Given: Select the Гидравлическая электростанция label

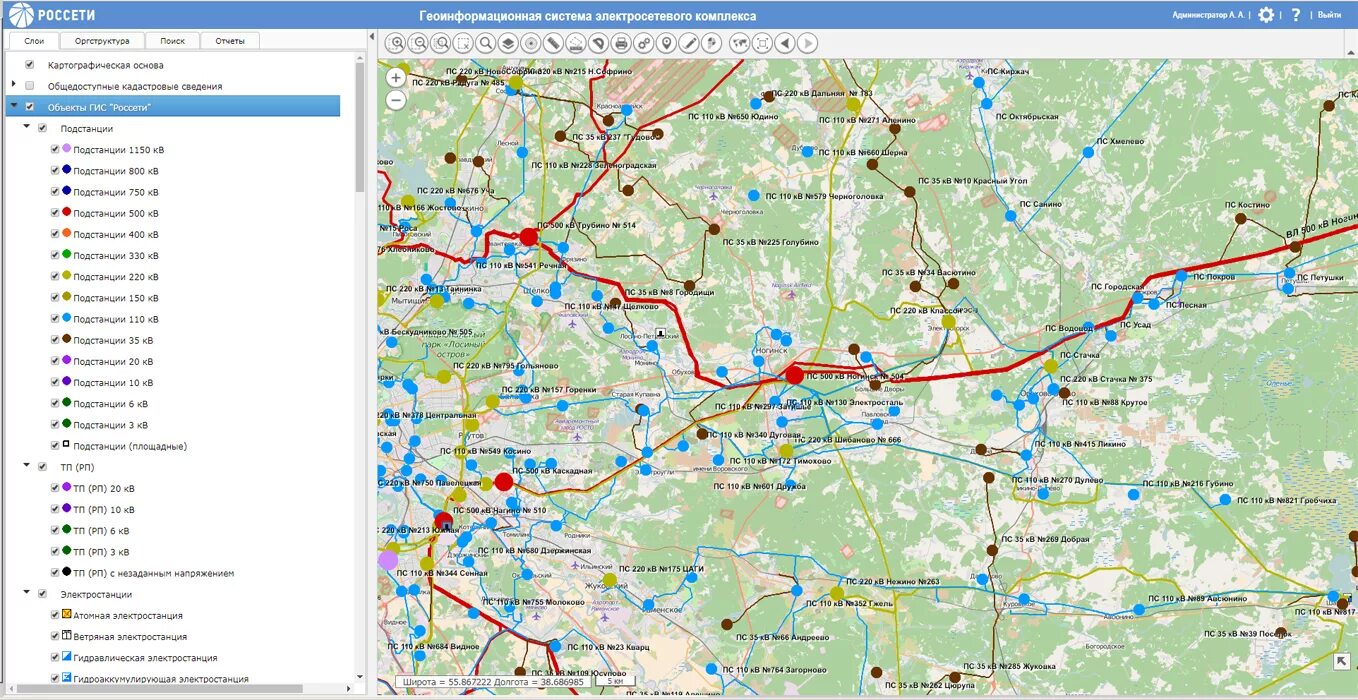Looking at the screenshot, I should [x=145, y=658].
